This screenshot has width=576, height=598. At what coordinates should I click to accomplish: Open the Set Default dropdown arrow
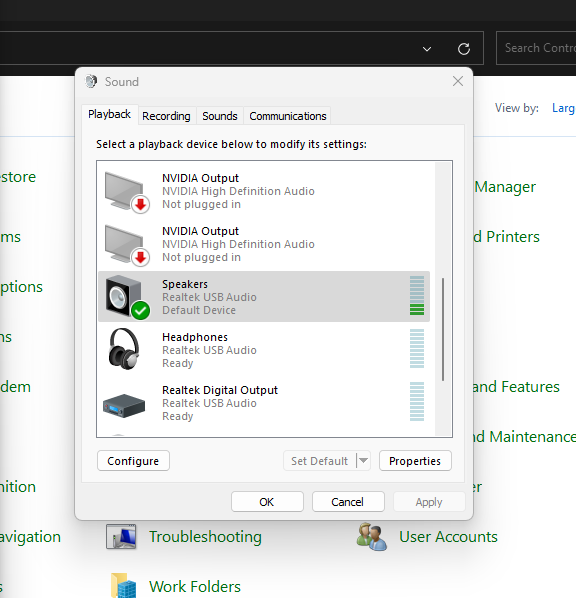[364, 461]
